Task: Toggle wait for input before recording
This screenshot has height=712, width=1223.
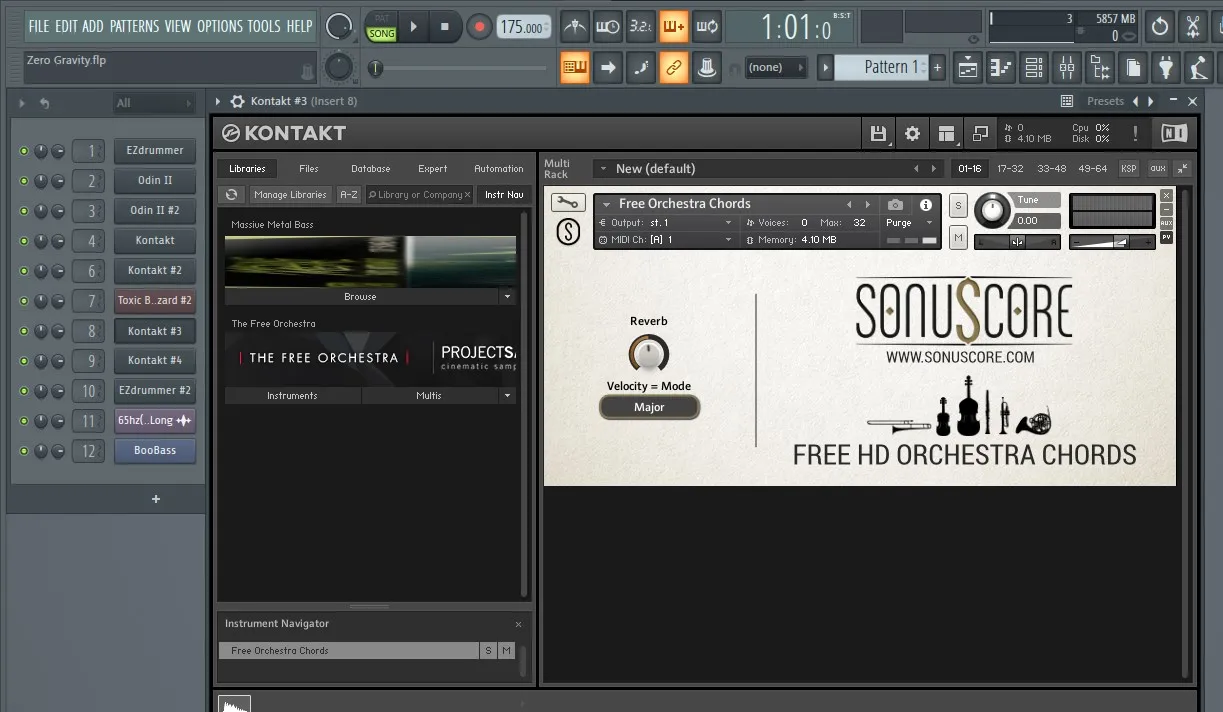Action: tap(607, 26)
